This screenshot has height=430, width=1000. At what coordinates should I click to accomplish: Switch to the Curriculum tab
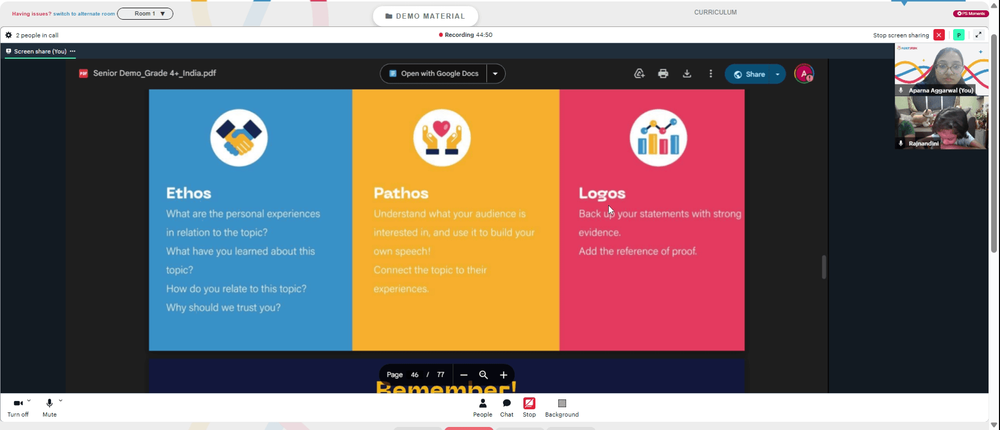(716, 12)
